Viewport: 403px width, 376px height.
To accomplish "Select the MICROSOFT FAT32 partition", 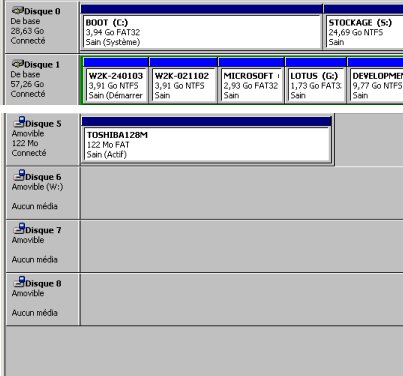I will pyautogui.click(x=251, y=85).
